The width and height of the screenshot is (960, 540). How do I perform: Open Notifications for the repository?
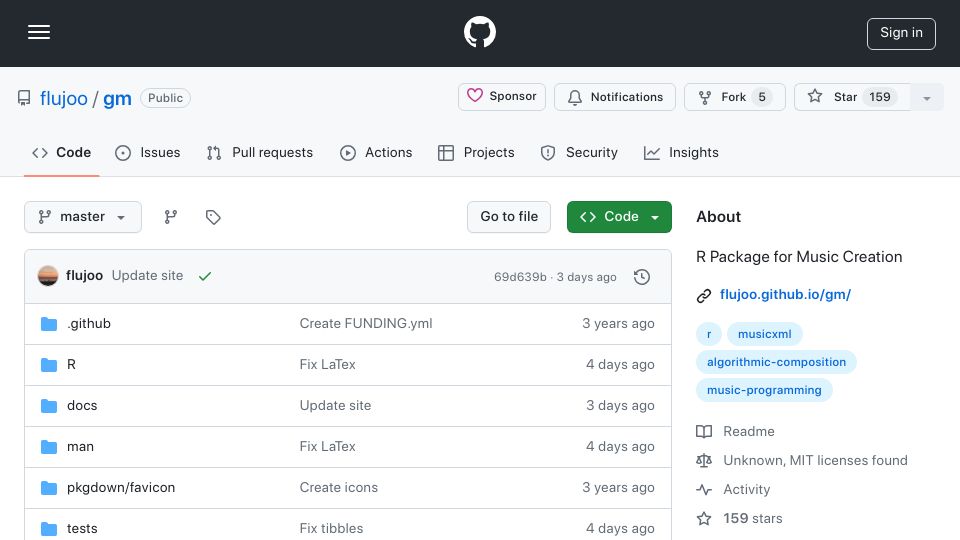pyautogui.click(x=615, y=97)
